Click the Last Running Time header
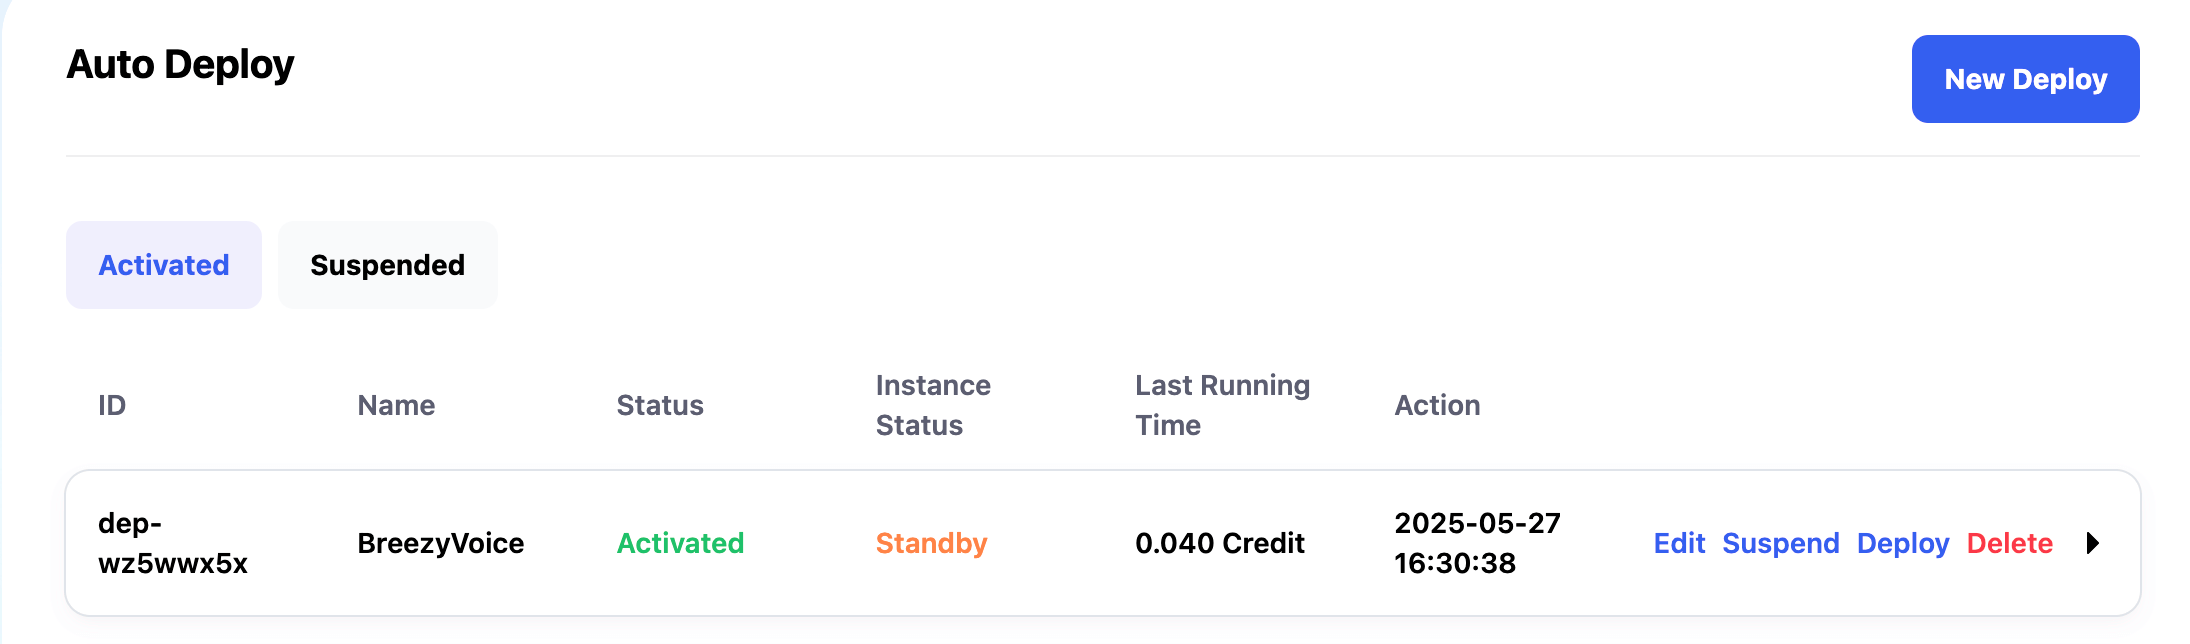2190x644 pixels. click(x=1222, y=405)
